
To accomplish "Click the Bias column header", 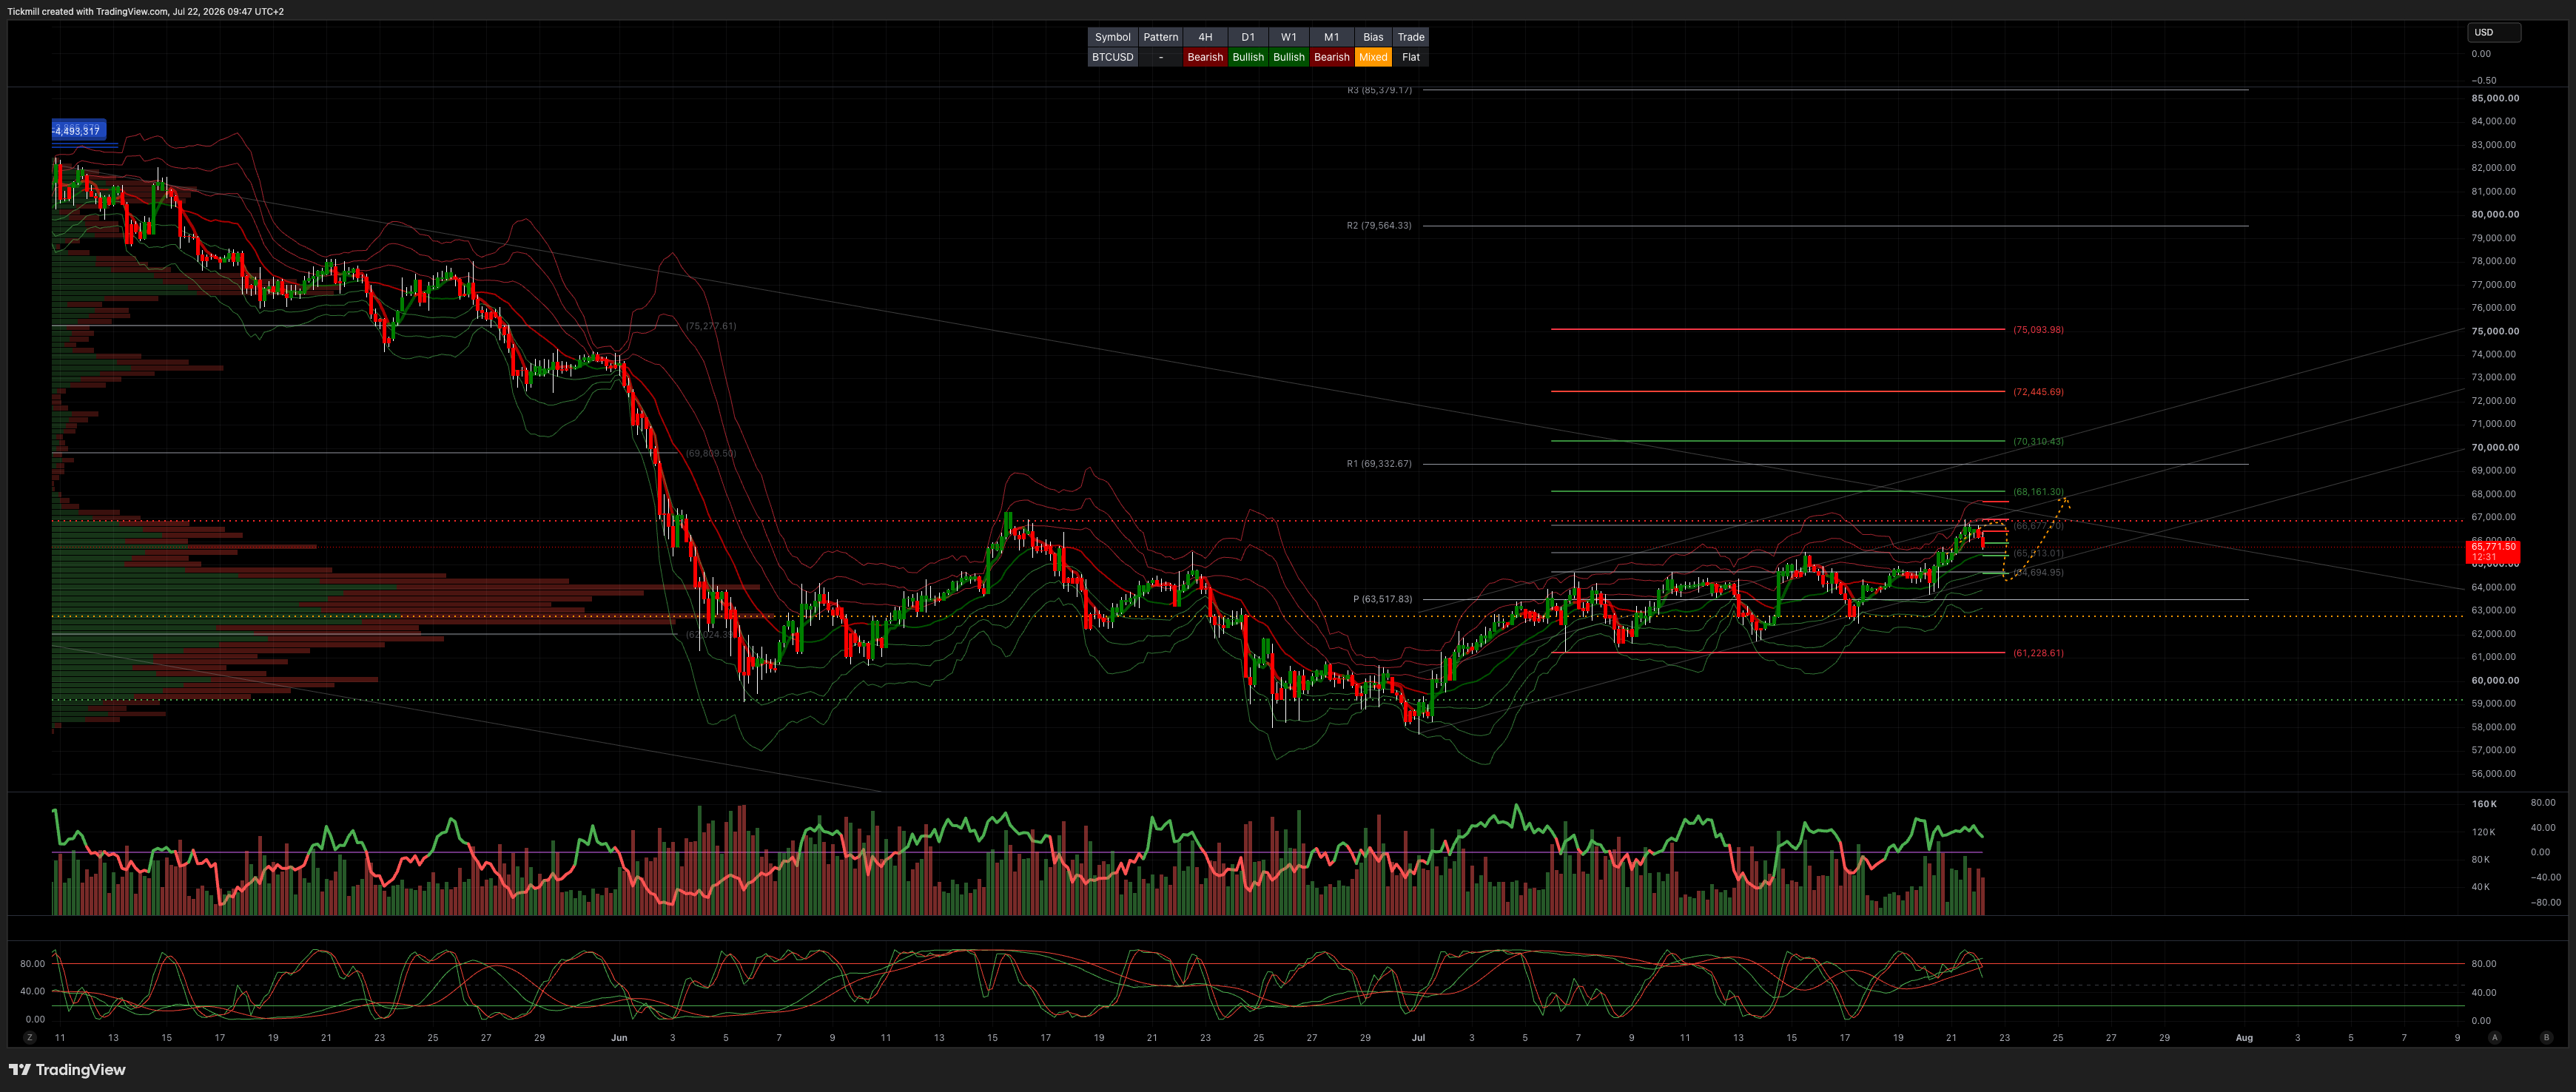I will click(1373, 37).
